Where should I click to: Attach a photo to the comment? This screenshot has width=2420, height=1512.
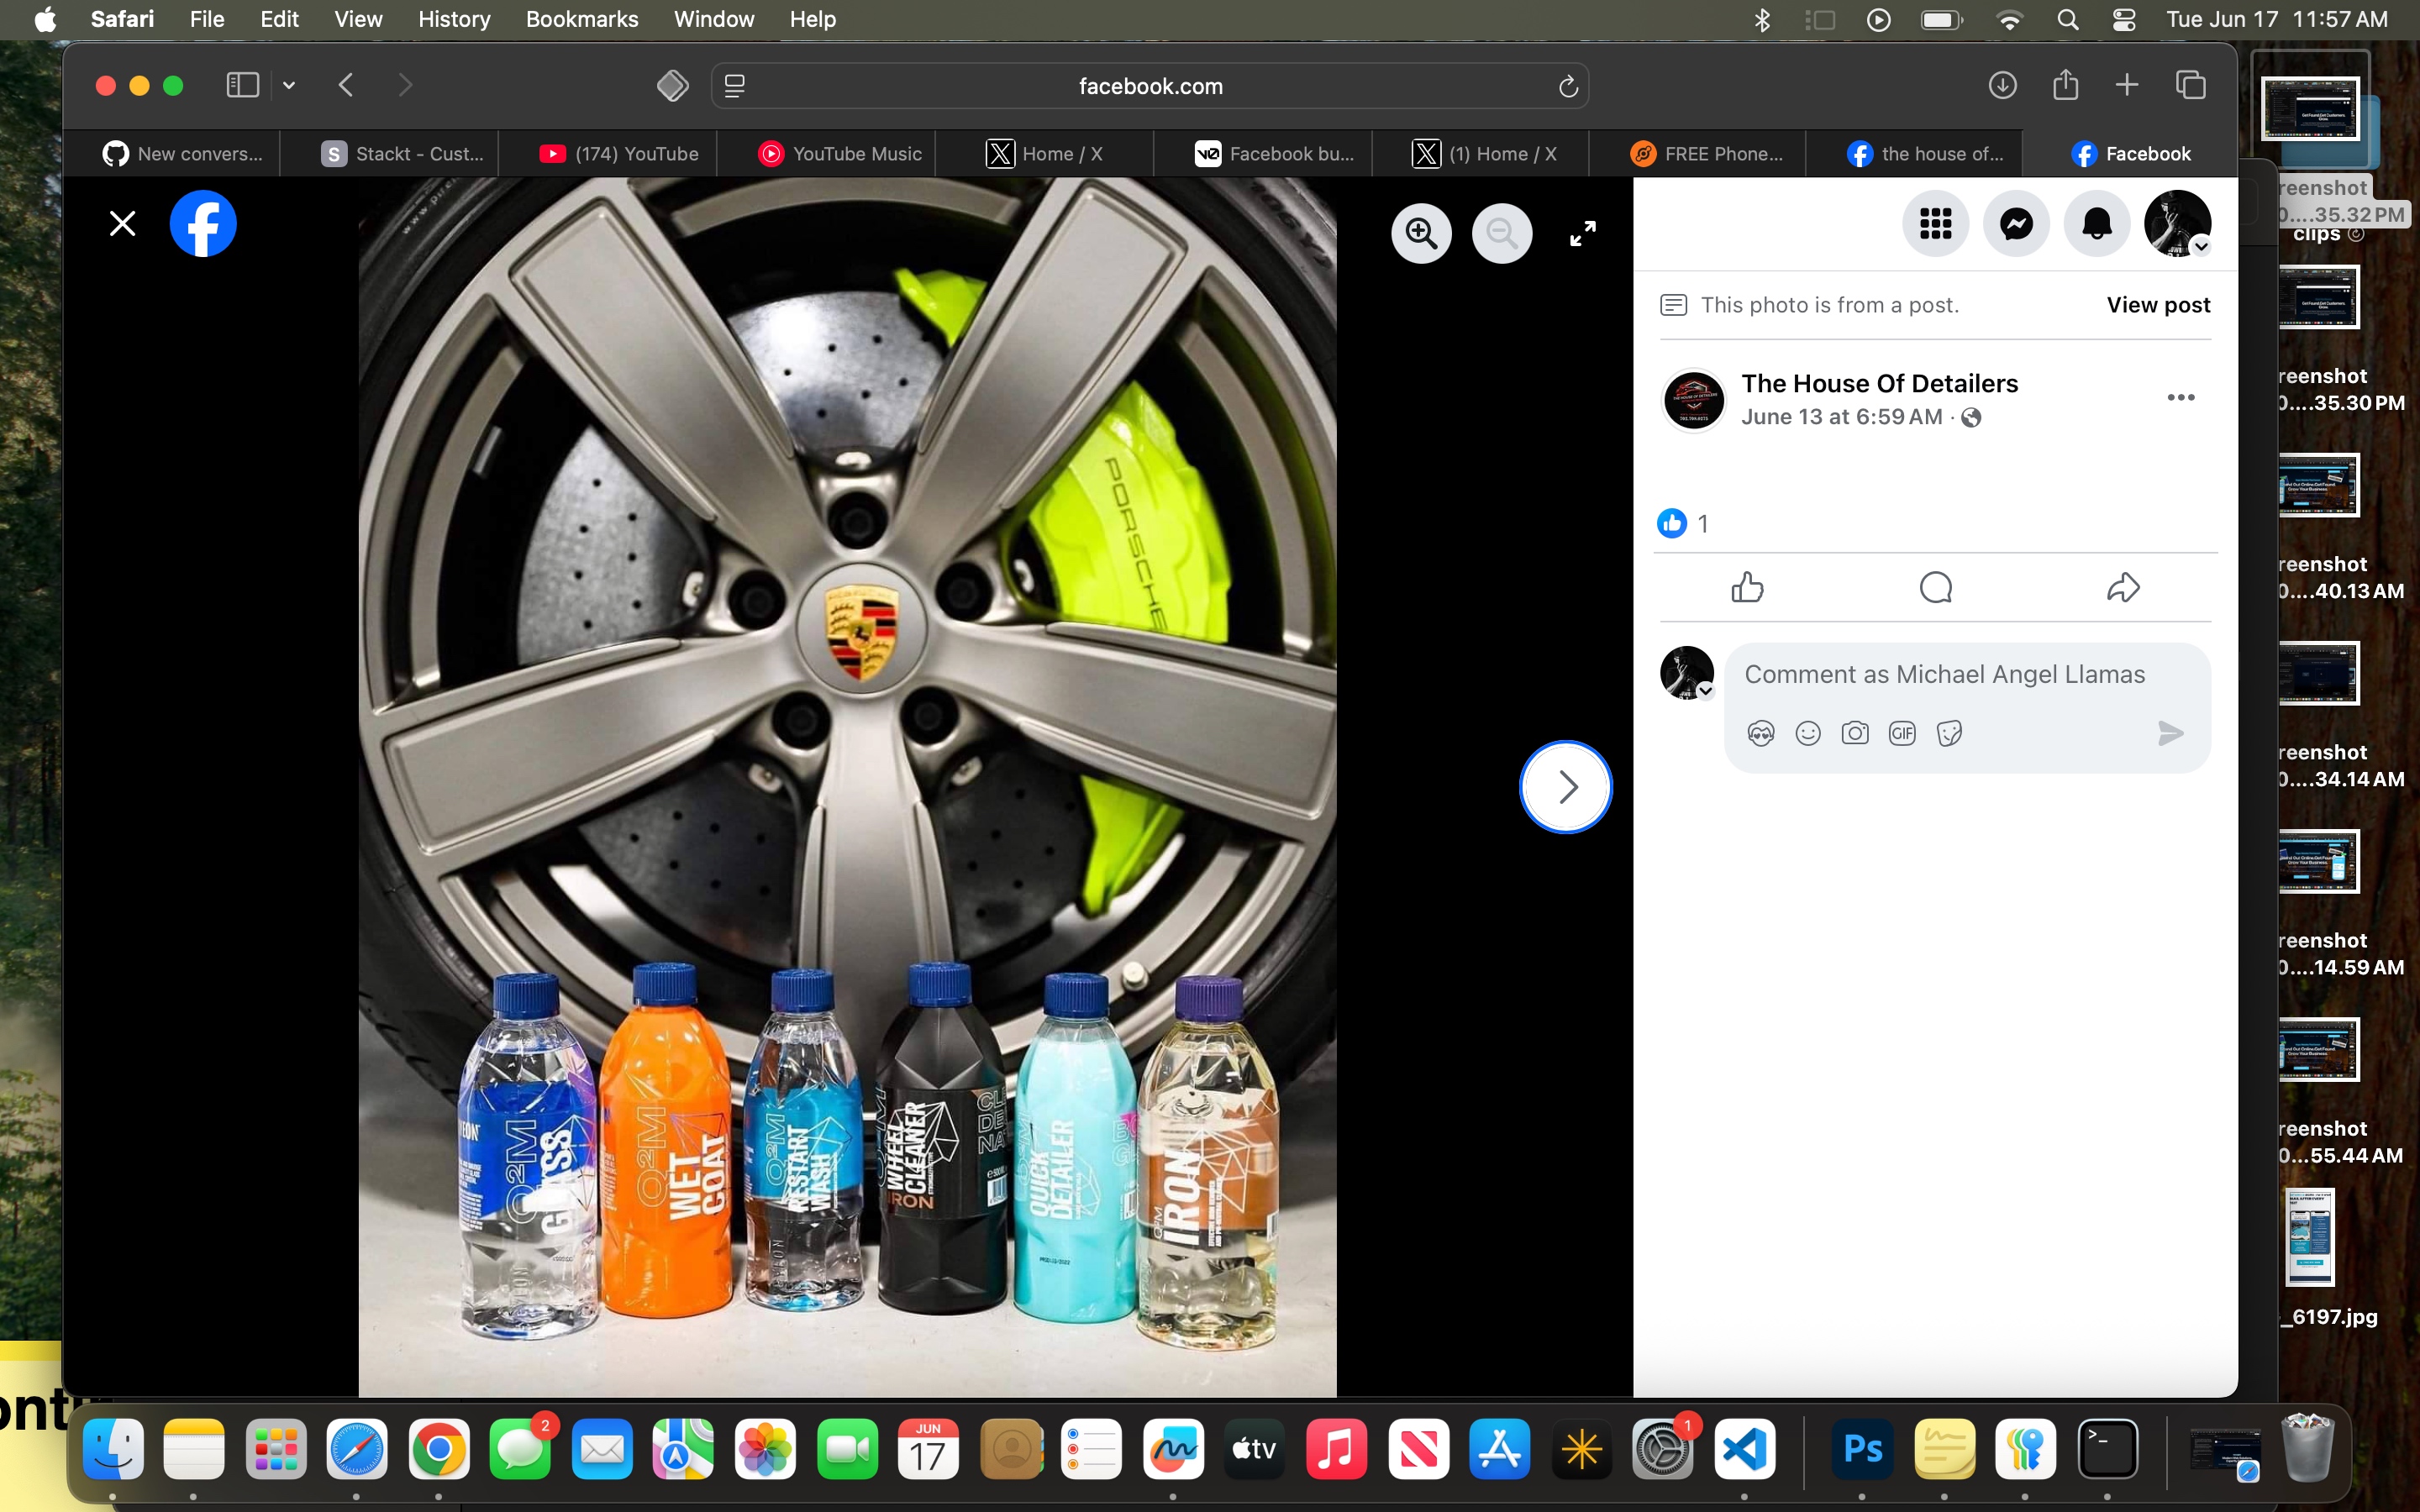coord(1855,734)
